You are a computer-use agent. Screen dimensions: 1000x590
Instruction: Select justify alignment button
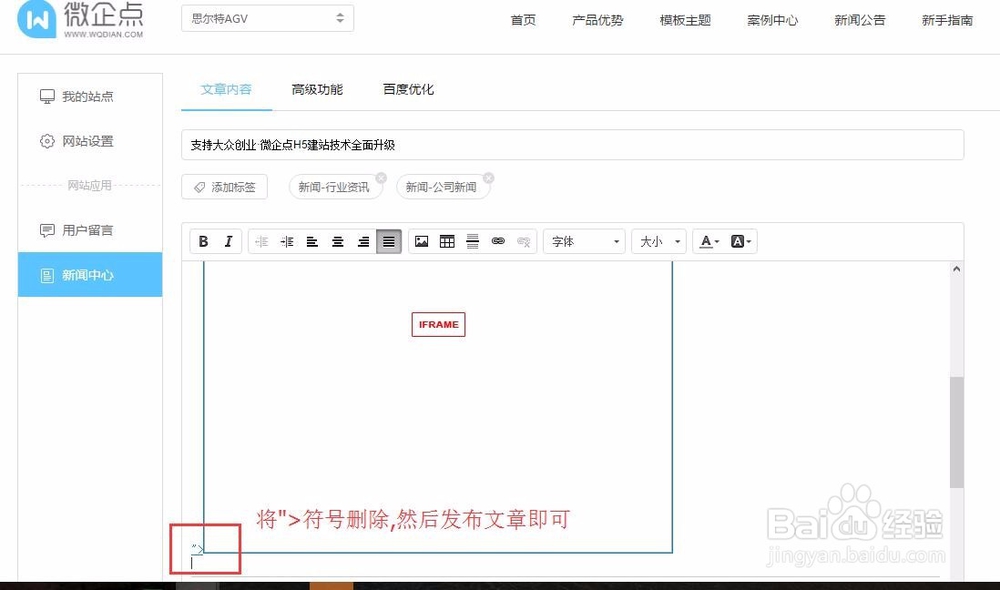[389, 242]
